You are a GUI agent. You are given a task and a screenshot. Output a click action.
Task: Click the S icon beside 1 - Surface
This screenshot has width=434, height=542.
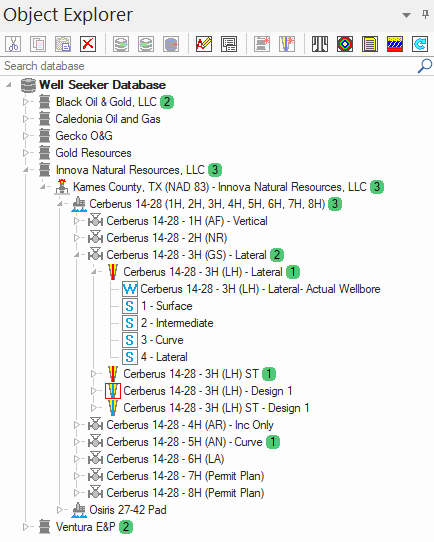tap(130, 306)
